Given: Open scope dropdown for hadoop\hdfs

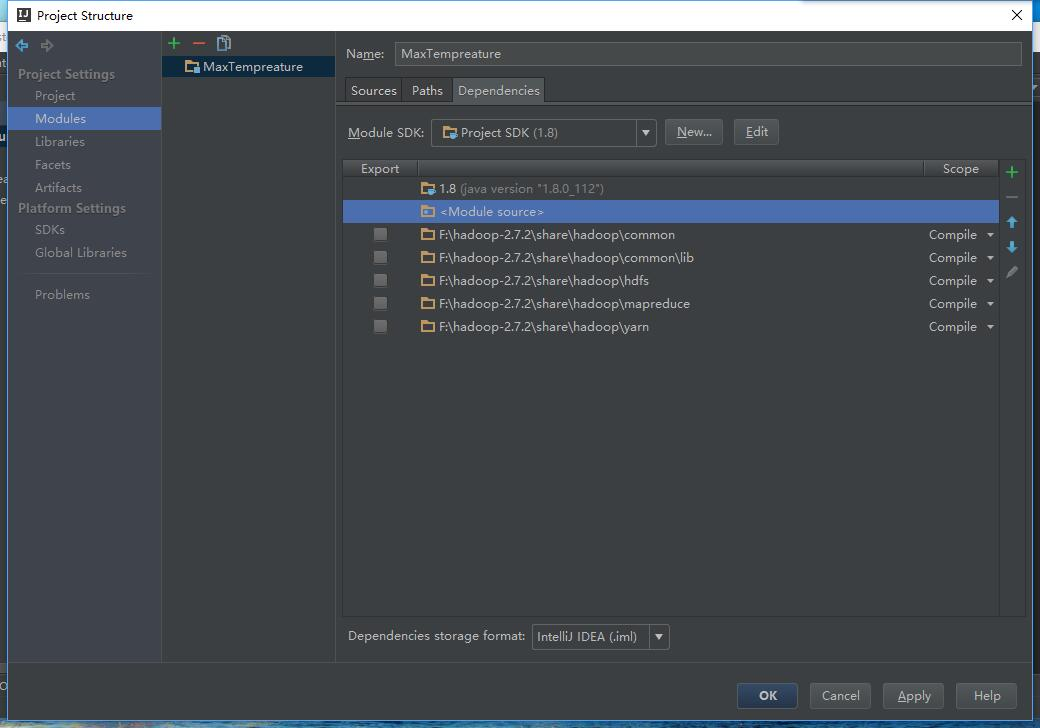Looking at the screenshot, I should pyautogui.click(x=990, y=281).
